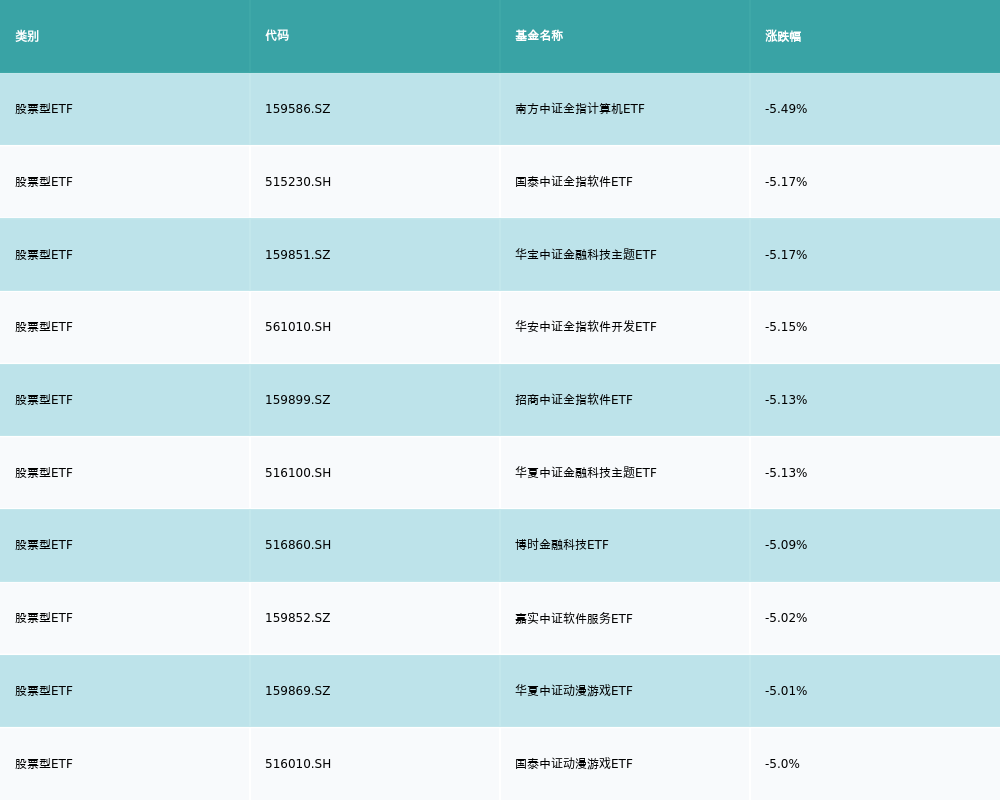Image resolution: width=1000 pixels, height=800 pixels.
Task: Click fund code 159852.SZ
Action: point(297,618)
